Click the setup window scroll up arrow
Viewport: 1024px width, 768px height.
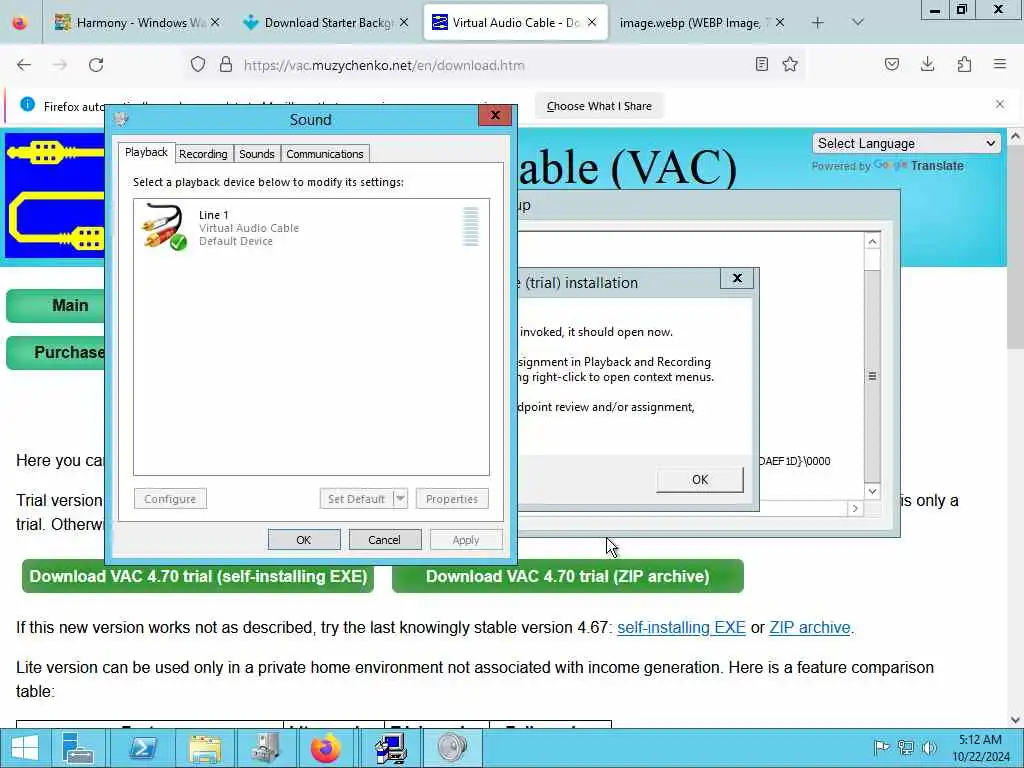(872, 242)
